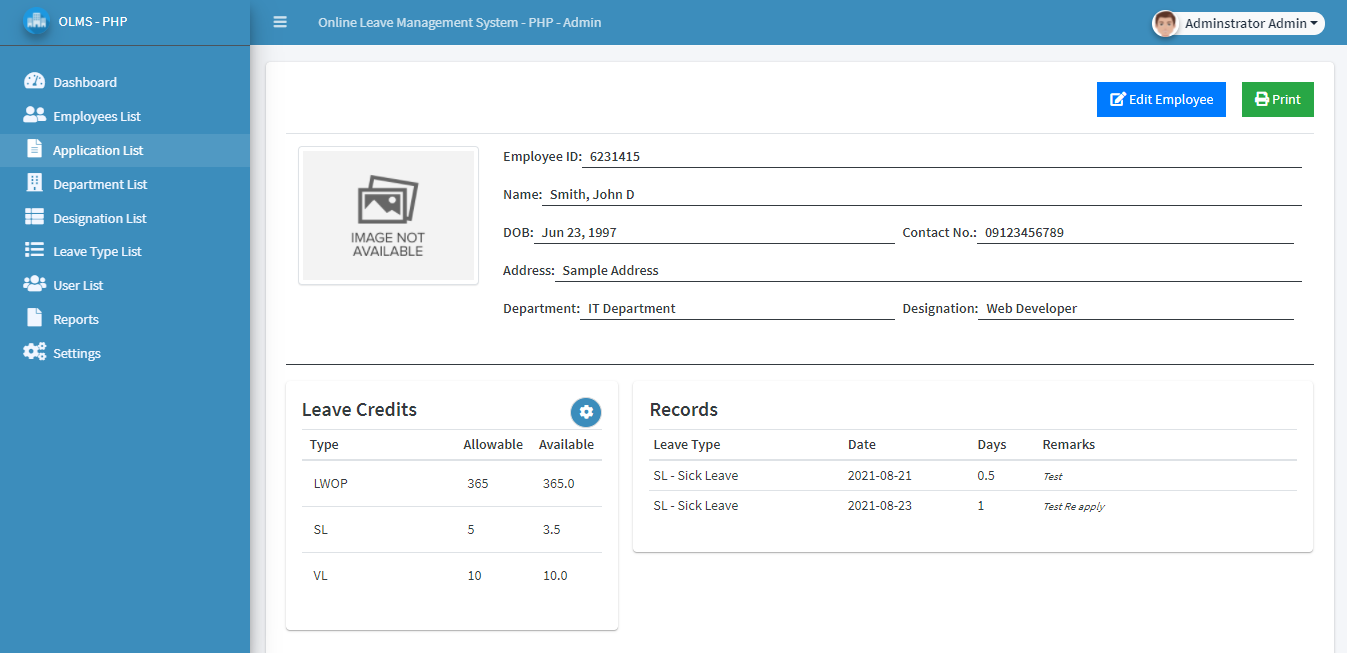Select the Application List icon
1347x653 pixels.
coord(33,149)
